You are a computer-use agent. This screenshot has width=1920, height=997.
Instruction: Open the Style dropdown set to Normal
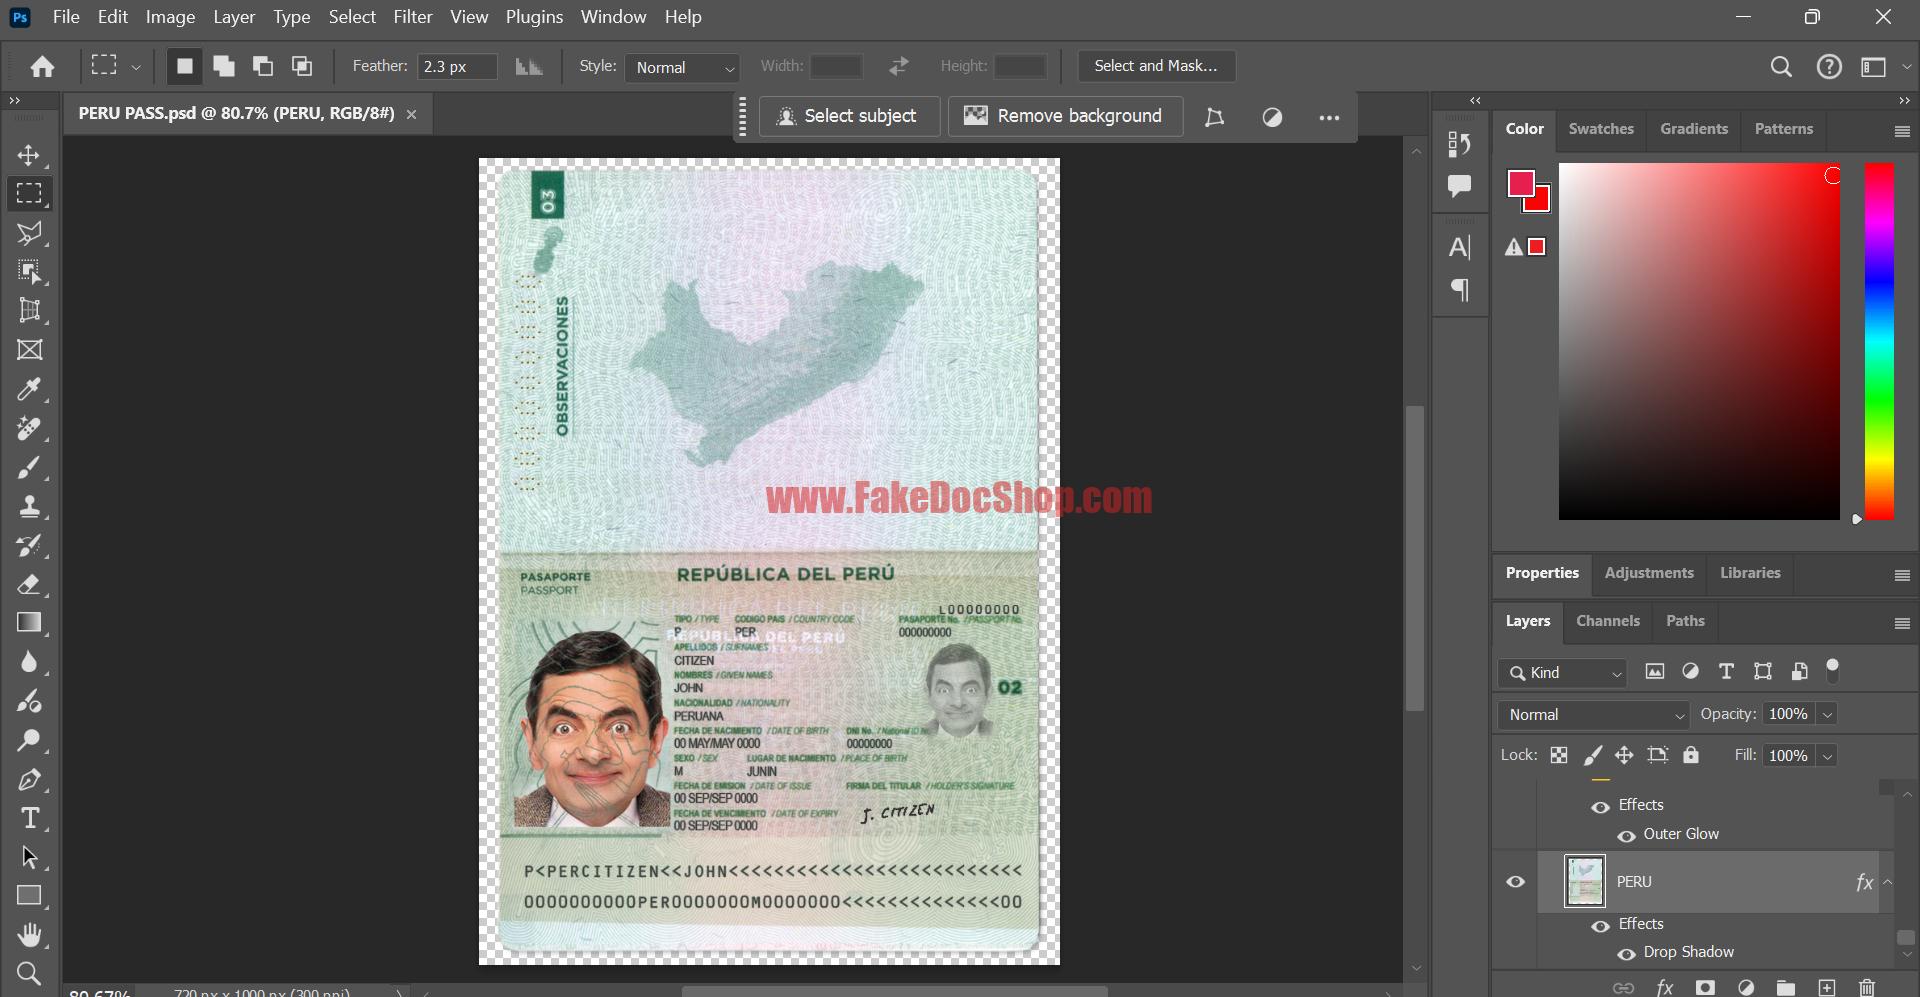pyautogui.click(x=682, y=67)
